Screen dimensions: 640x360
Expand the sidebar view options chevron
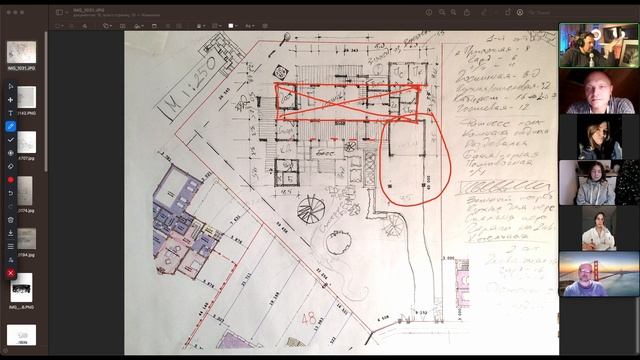coord(66,13)
